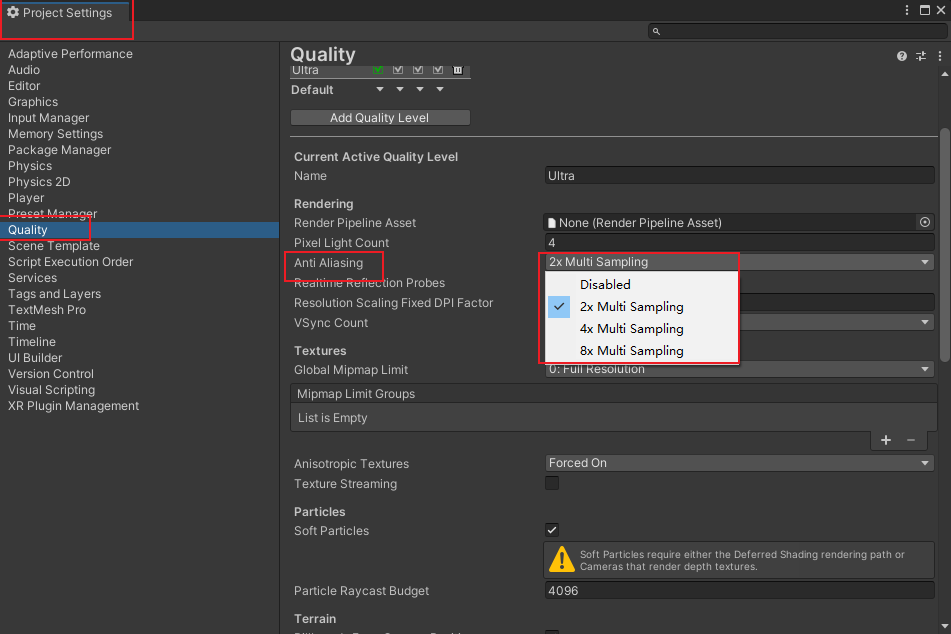
Task: Click the Quality panel vertical scrollbar thumb
Action: coord(944,244)
